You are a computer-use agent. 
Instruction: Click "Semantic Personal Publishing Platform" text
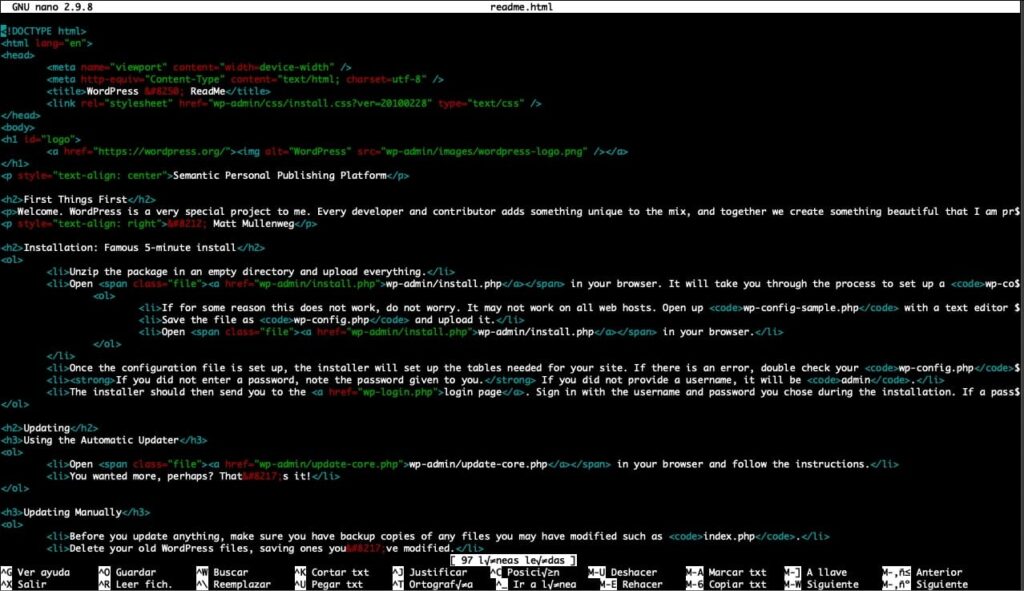pyautogui.click(x=280, y=176)
